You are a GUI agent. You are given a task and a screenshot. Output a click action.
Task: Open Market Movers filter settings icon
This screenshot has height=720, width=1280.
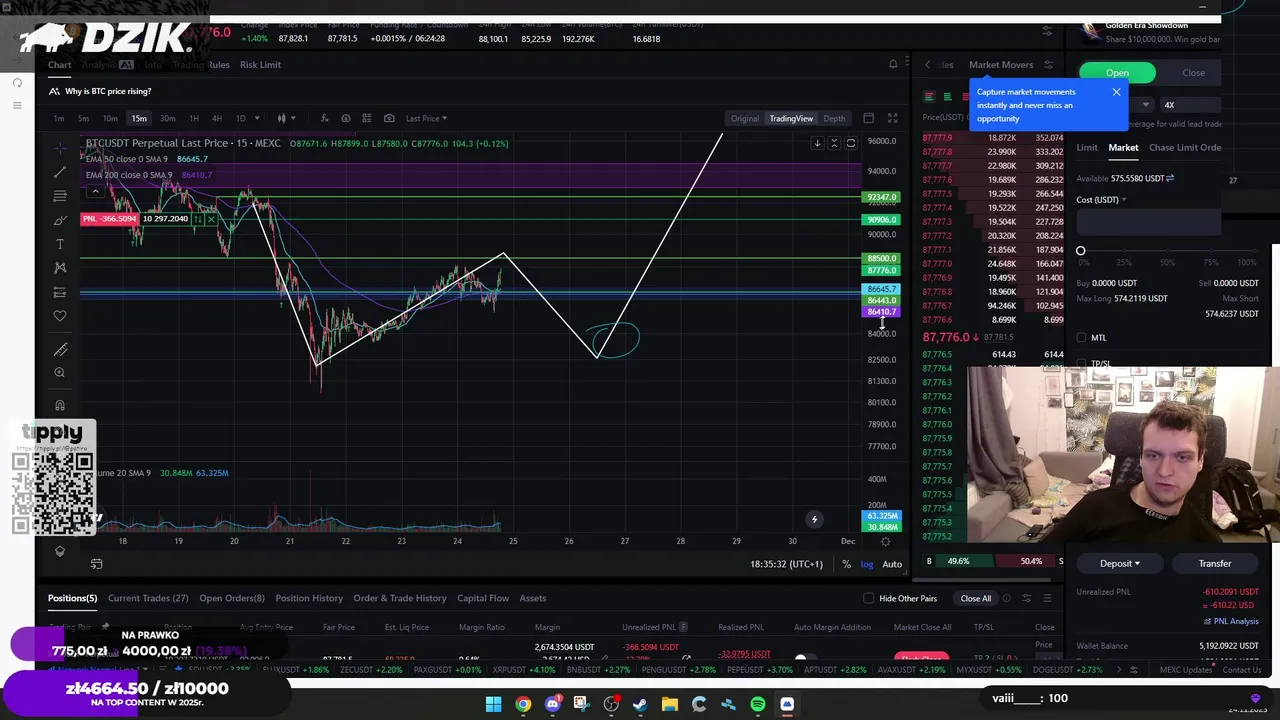1048,64
